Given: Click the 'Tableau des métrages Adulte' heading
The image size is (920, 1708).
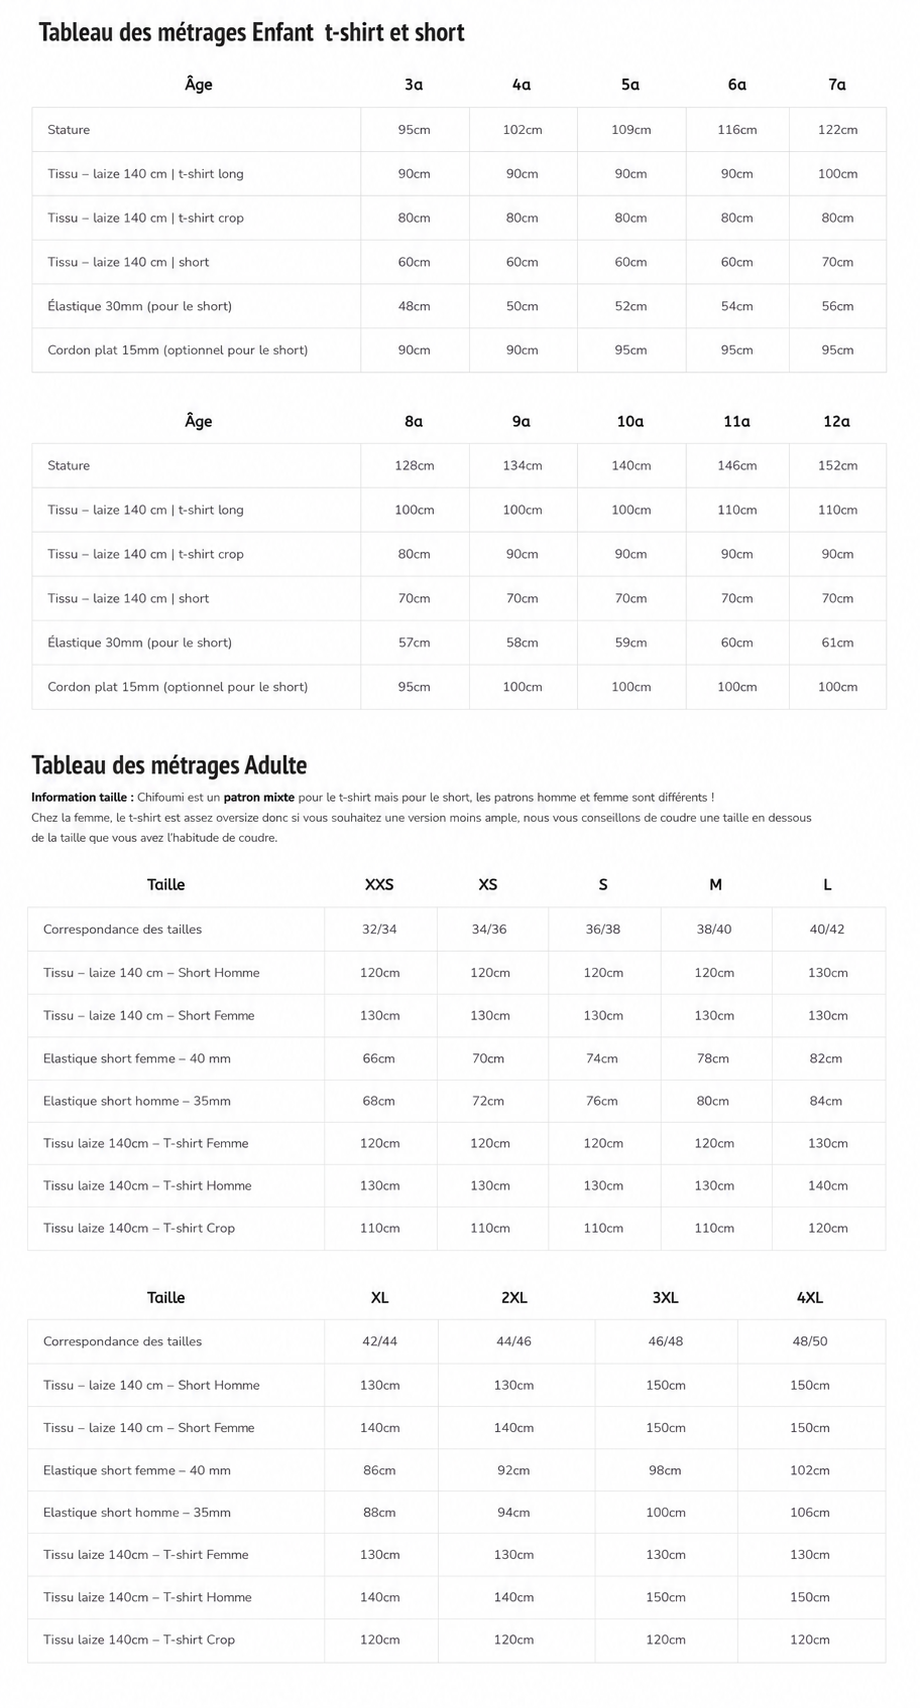Looking at the screenshot, I should 169,765.
